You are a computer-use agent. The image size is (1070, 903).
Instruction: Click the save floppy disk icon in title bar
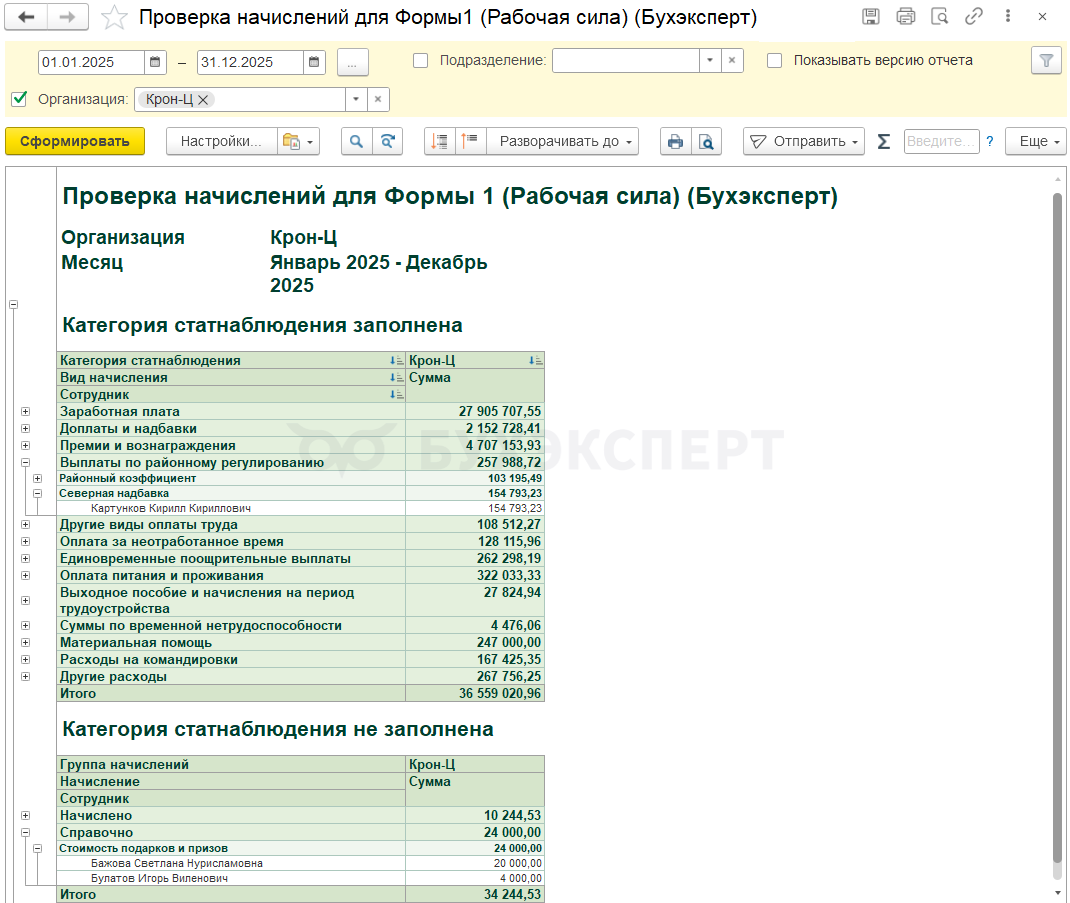point(871,17)
